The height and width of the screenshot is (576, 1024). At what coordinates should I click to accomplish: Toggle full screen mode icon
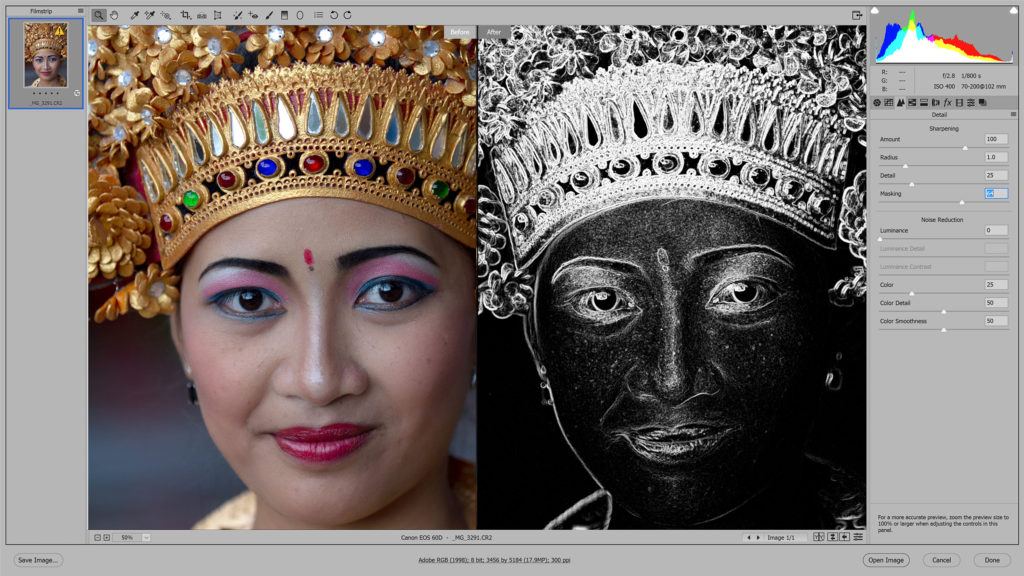857,15
